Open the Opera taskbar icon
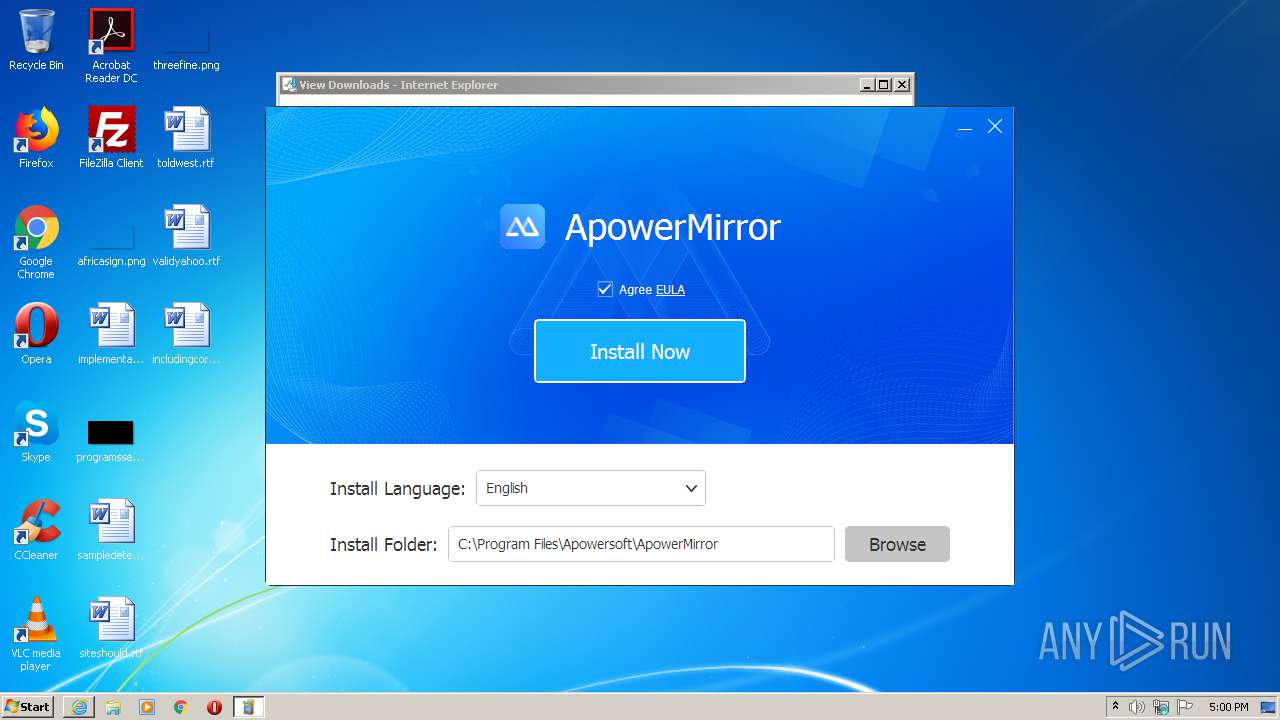 pyautogui.click(x=214, y=707)
